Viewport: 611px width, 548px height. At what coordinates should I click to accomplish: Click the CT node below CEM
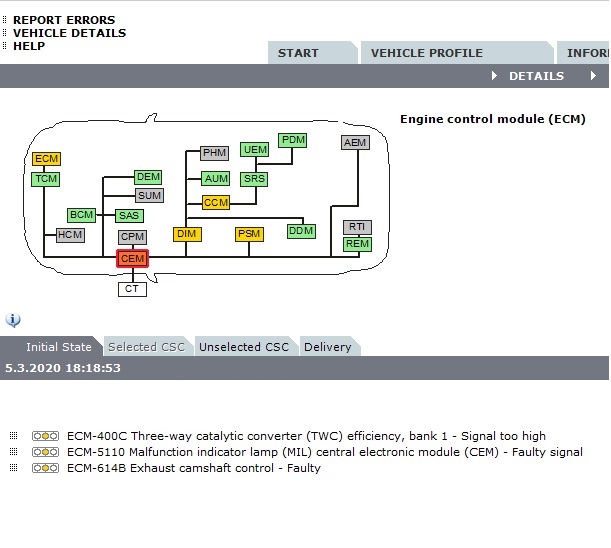point(132,289)
